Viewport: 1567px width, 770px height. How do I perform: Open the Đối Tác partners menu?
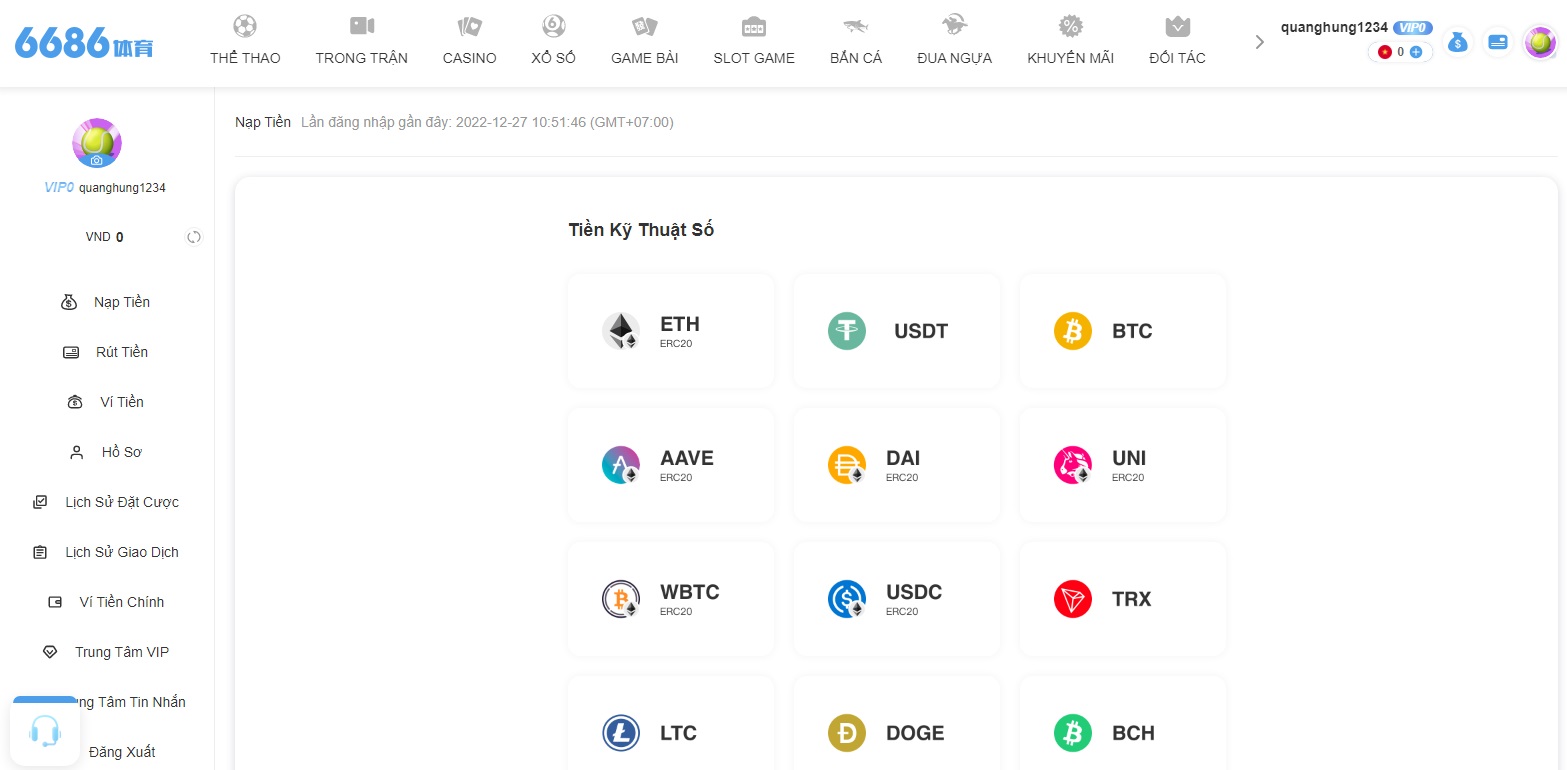[1177, 40]
